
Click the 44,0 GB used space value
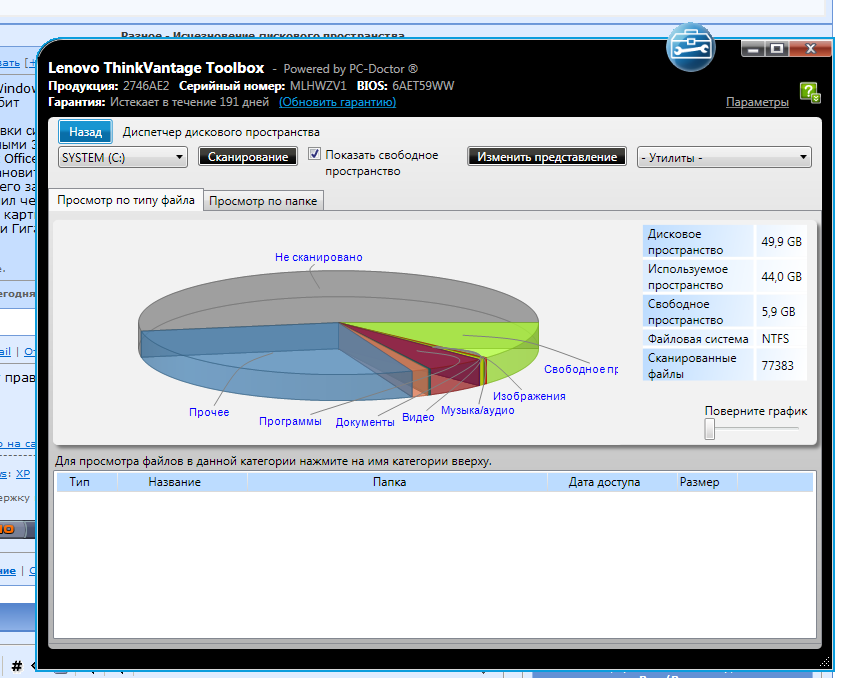pyautogui.click(x=781, y=277)
